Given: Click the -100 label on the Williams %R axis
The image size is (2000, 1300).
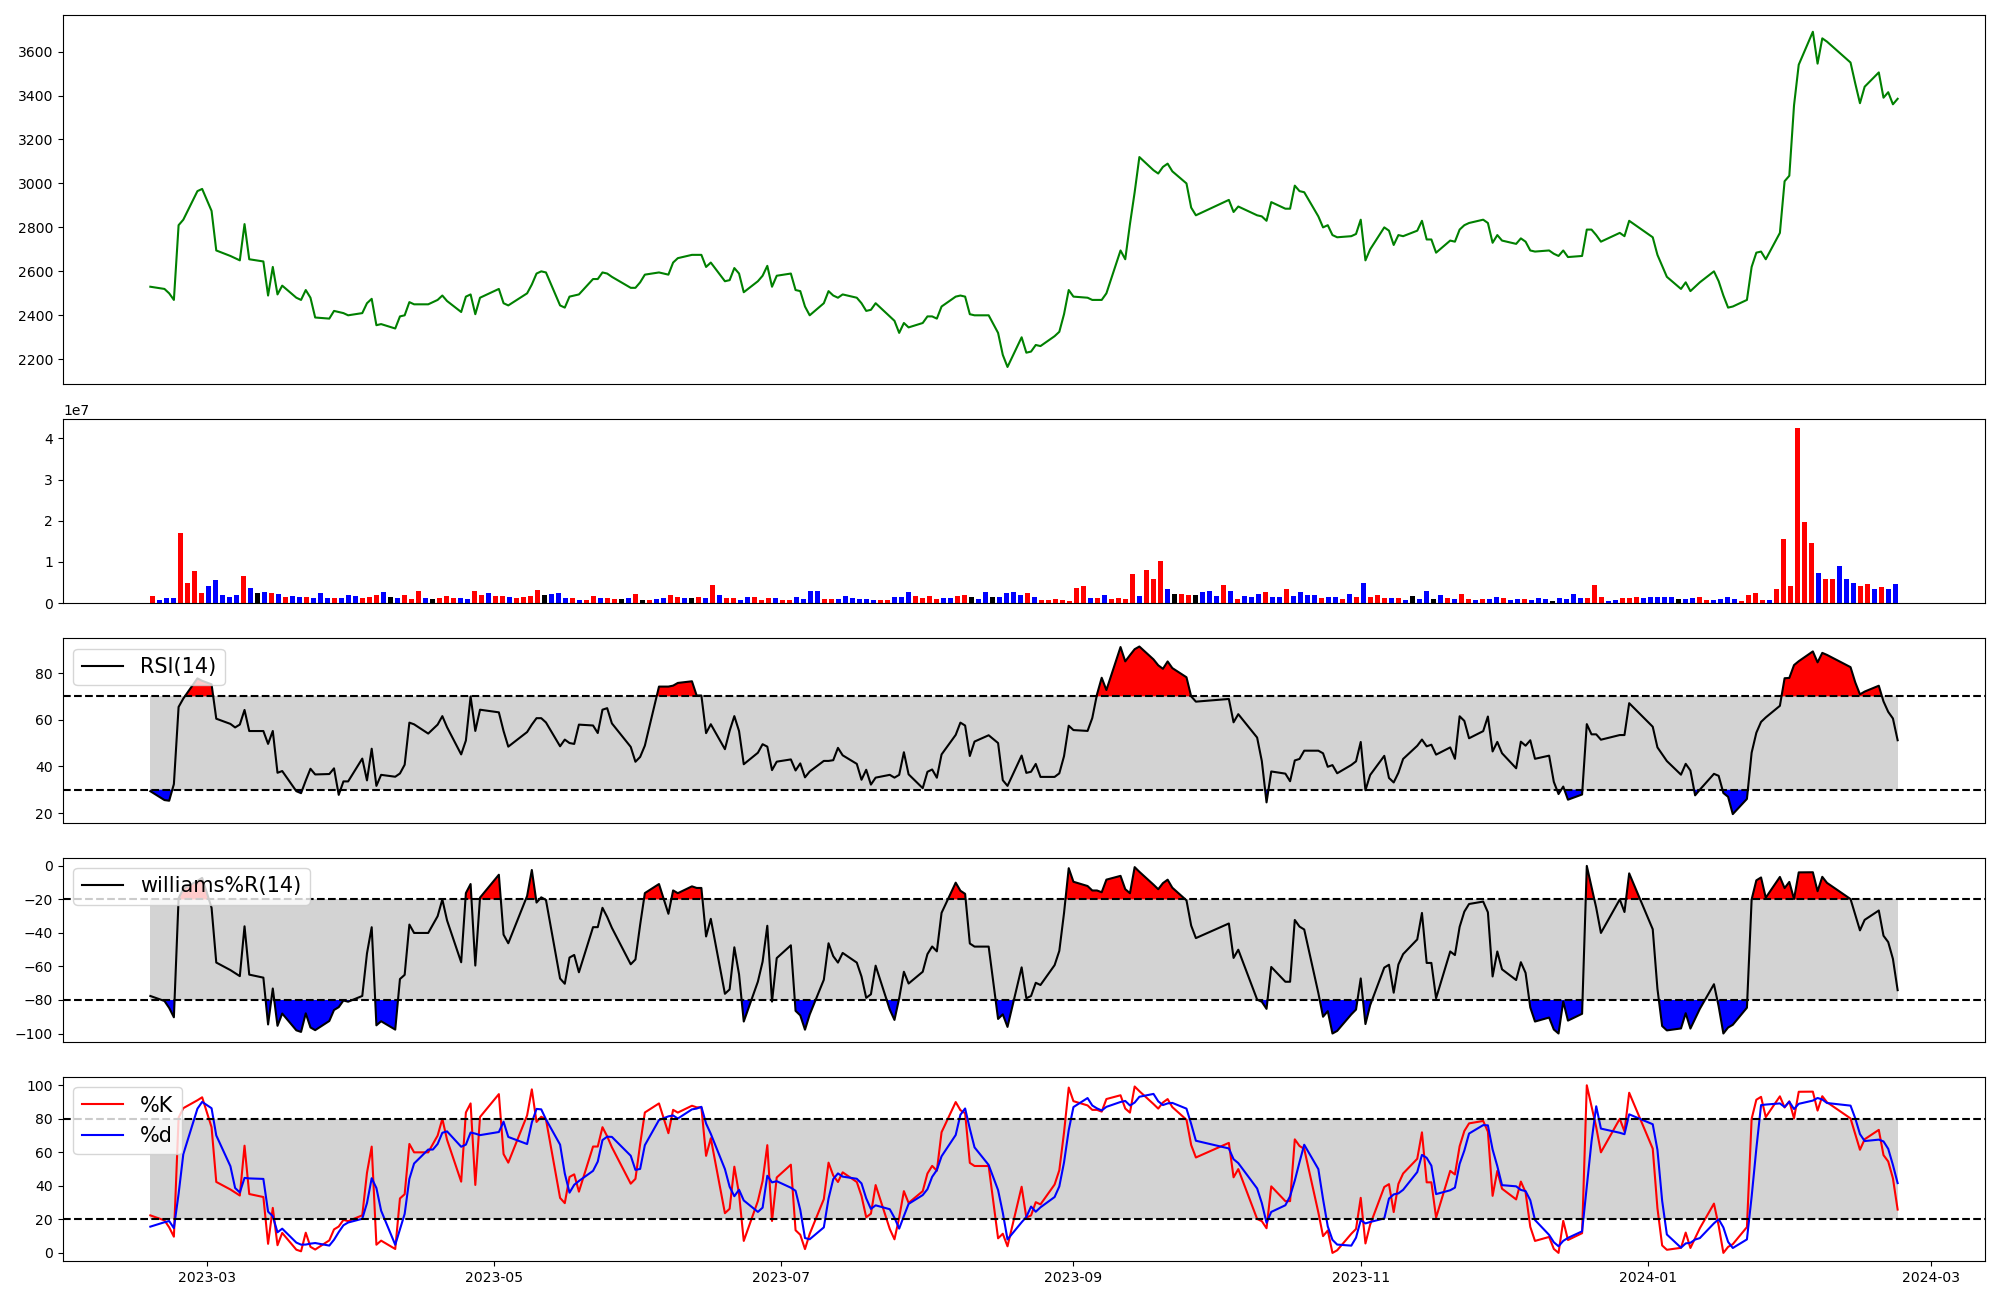Looking at the screenshot, I should [x=36, y=1034].
